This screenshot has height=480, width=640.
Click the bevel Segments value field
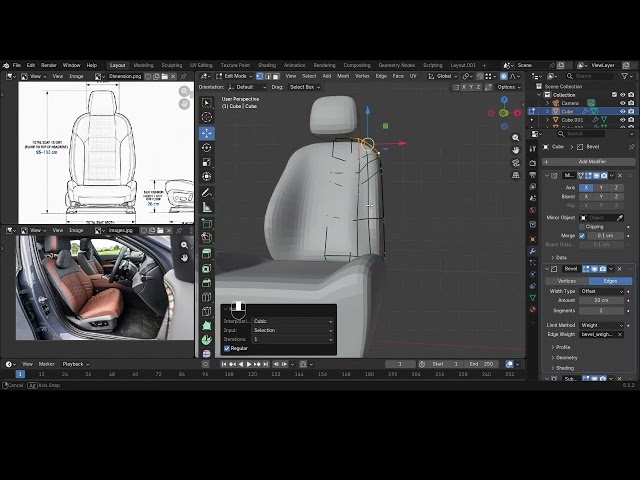pyautogui.click(x=602, y=311)
